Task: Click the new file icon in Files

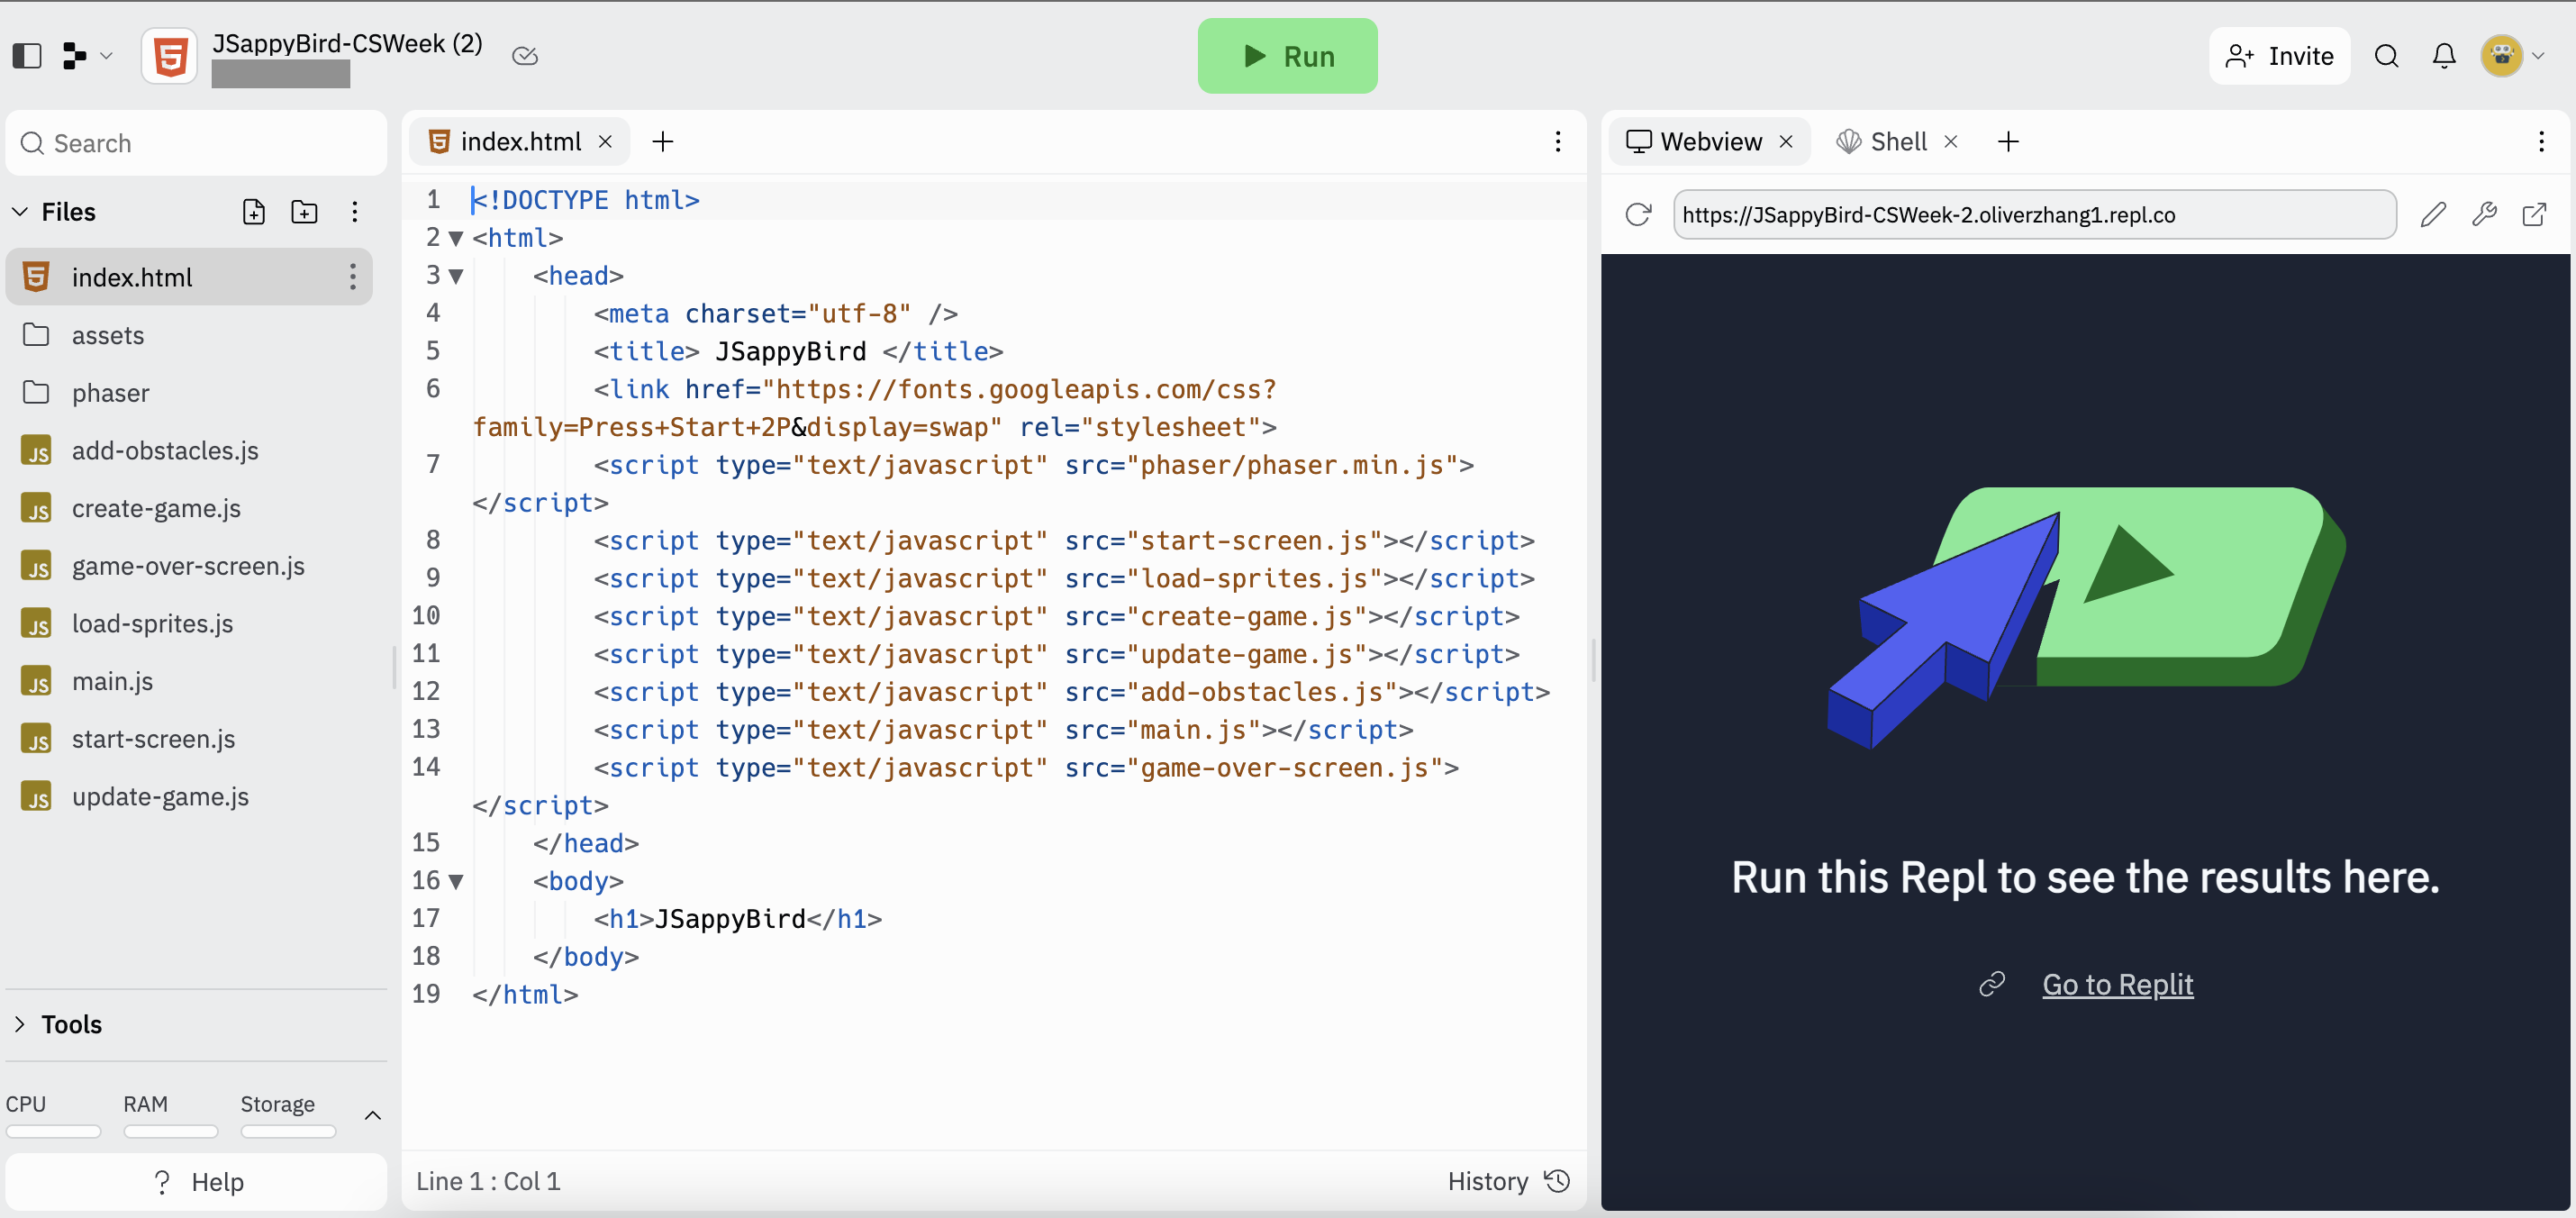Action: coord(254,212)
